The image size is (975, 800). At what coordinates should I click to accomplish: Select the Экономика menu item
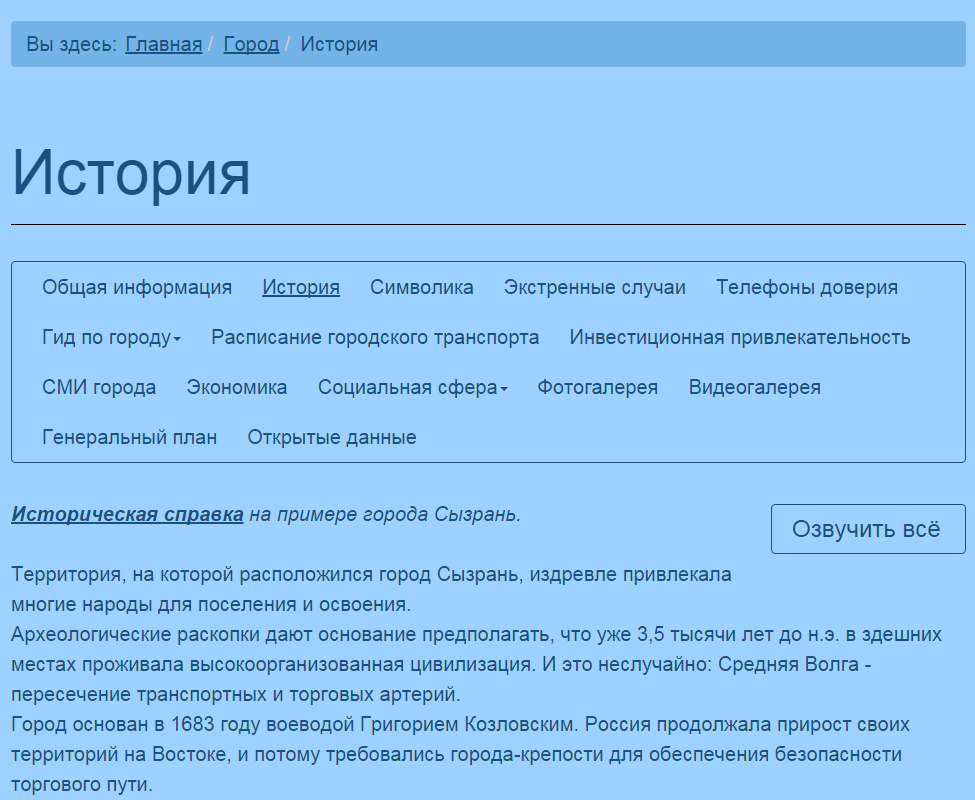coord(237,388)
